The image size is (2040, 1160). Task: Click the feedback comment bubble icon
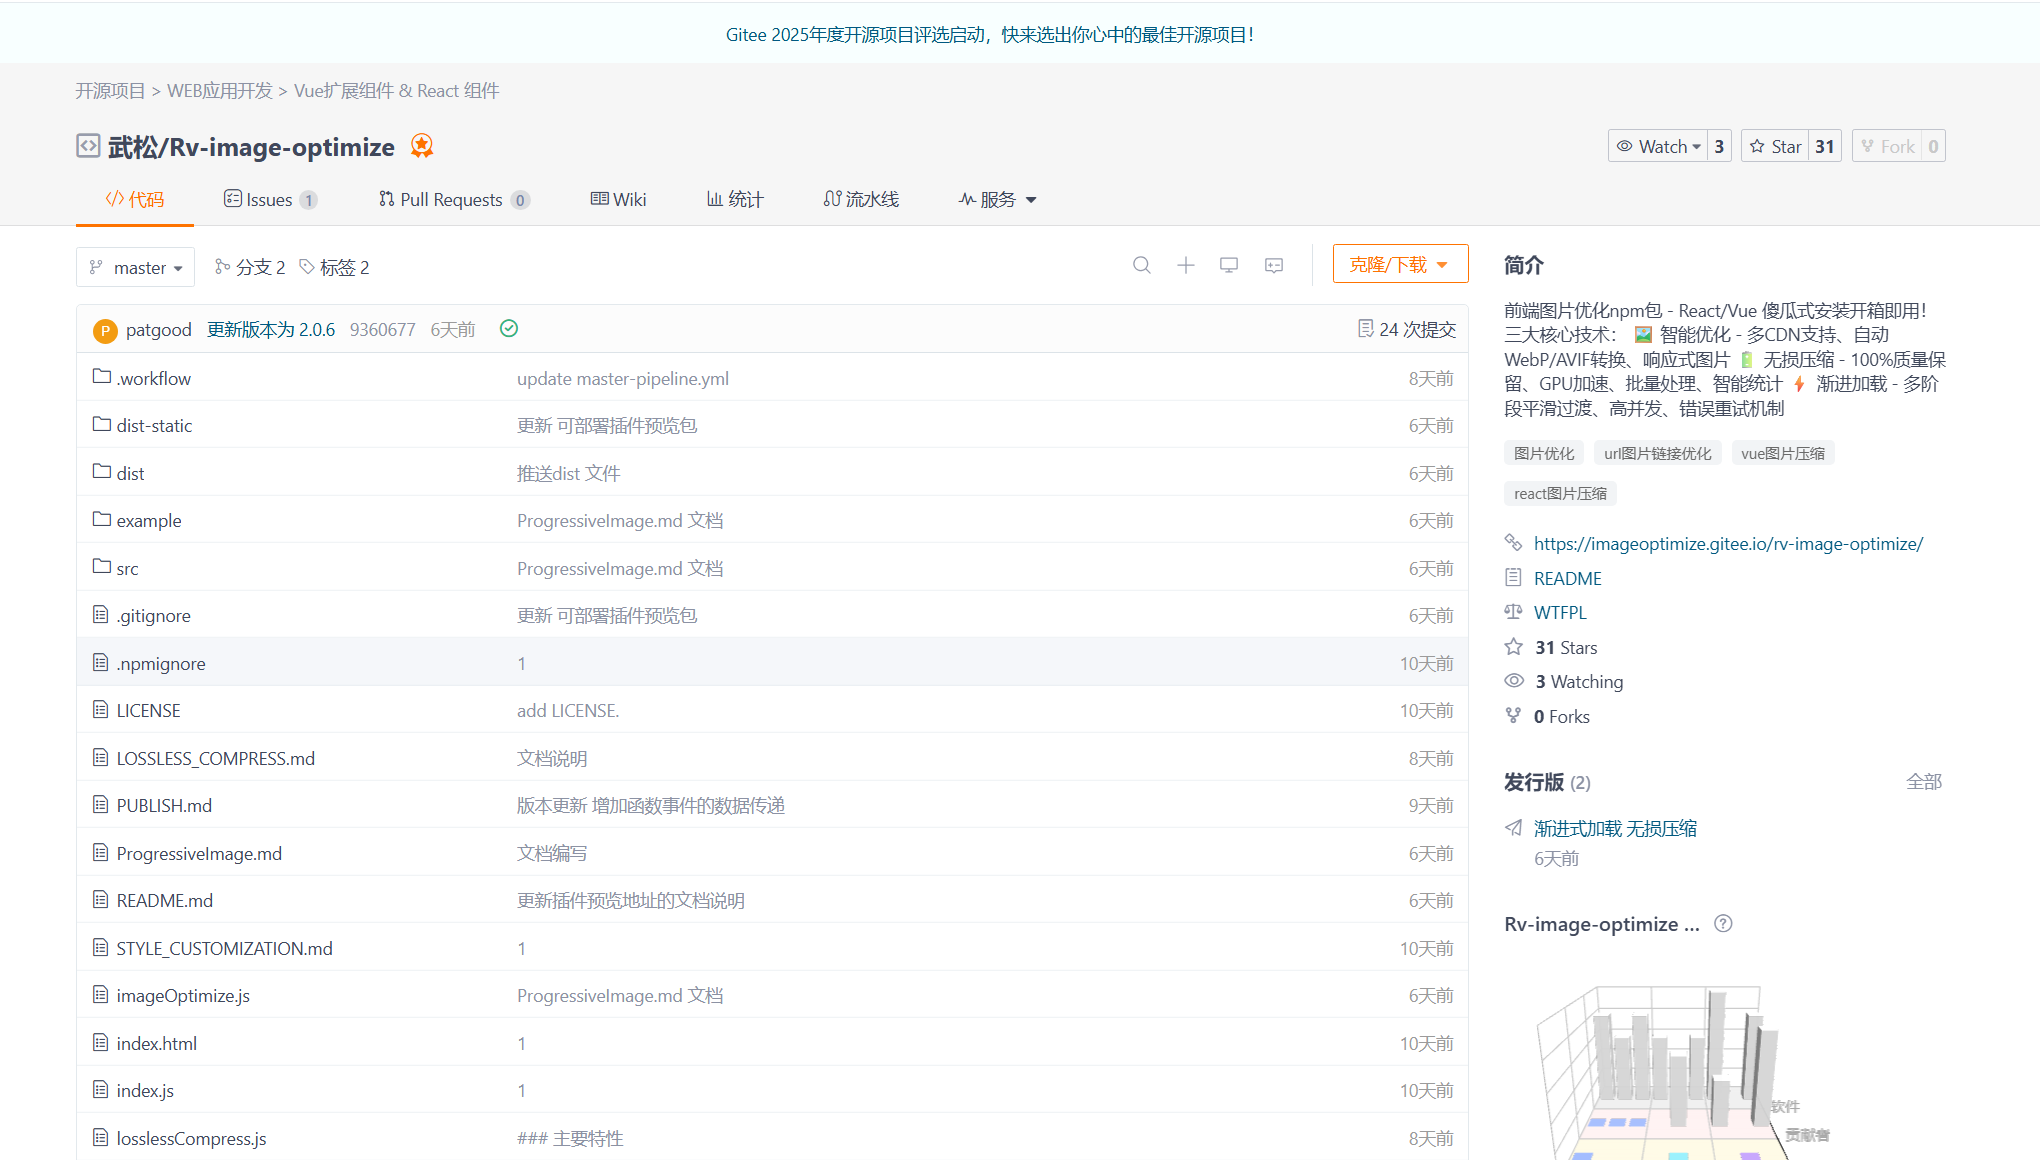[x=1273, y=265]
